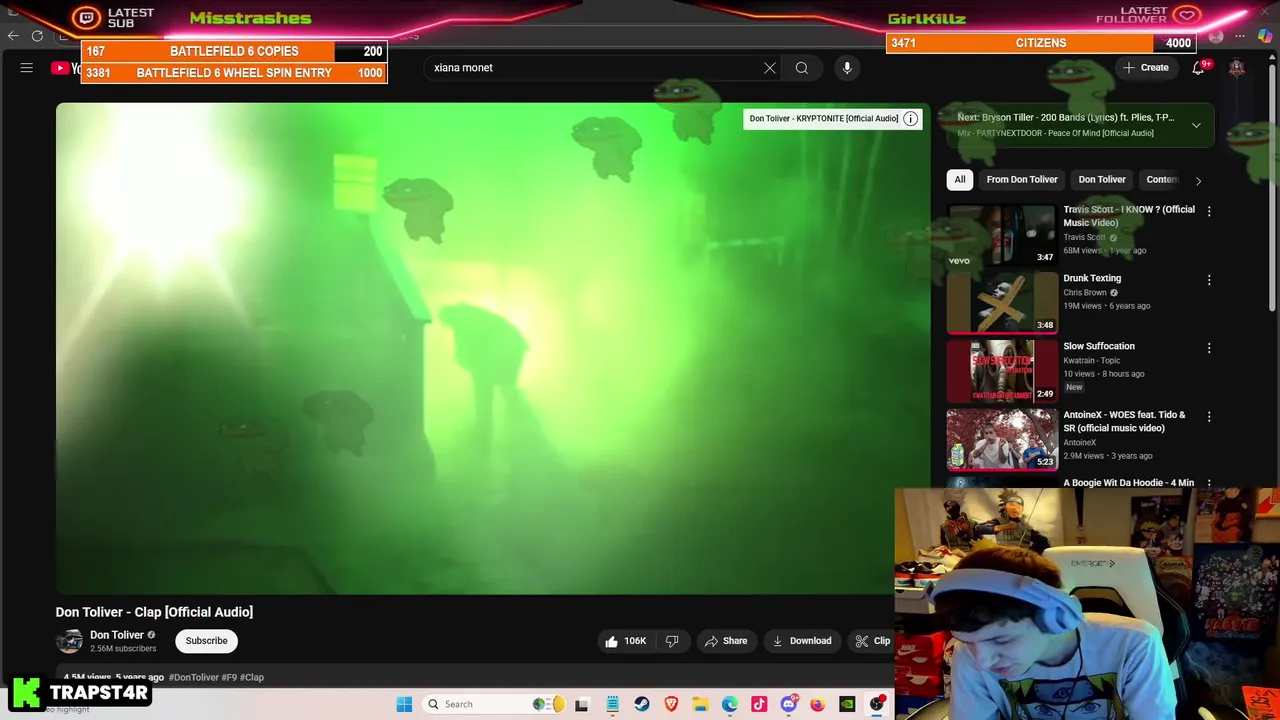The image size is (1280, 720).
Task: Subscribe to the Don Toliver channel
Action: [x=207, y=641]
